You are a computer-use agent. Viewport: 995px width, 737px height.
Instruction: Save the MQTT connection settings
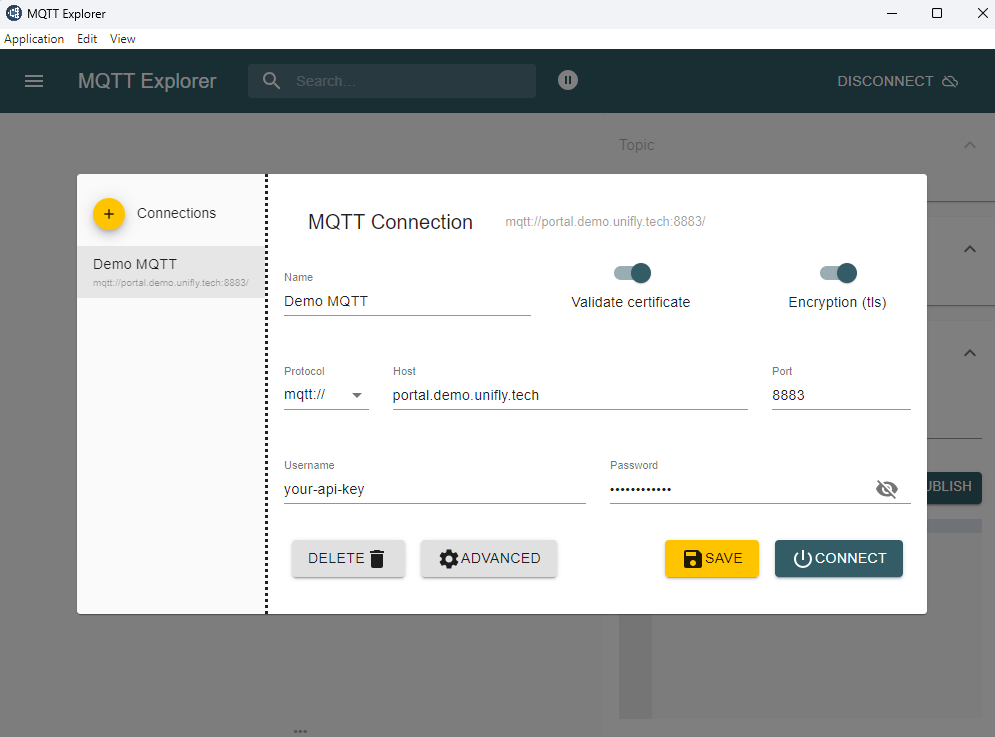(711, 558)
